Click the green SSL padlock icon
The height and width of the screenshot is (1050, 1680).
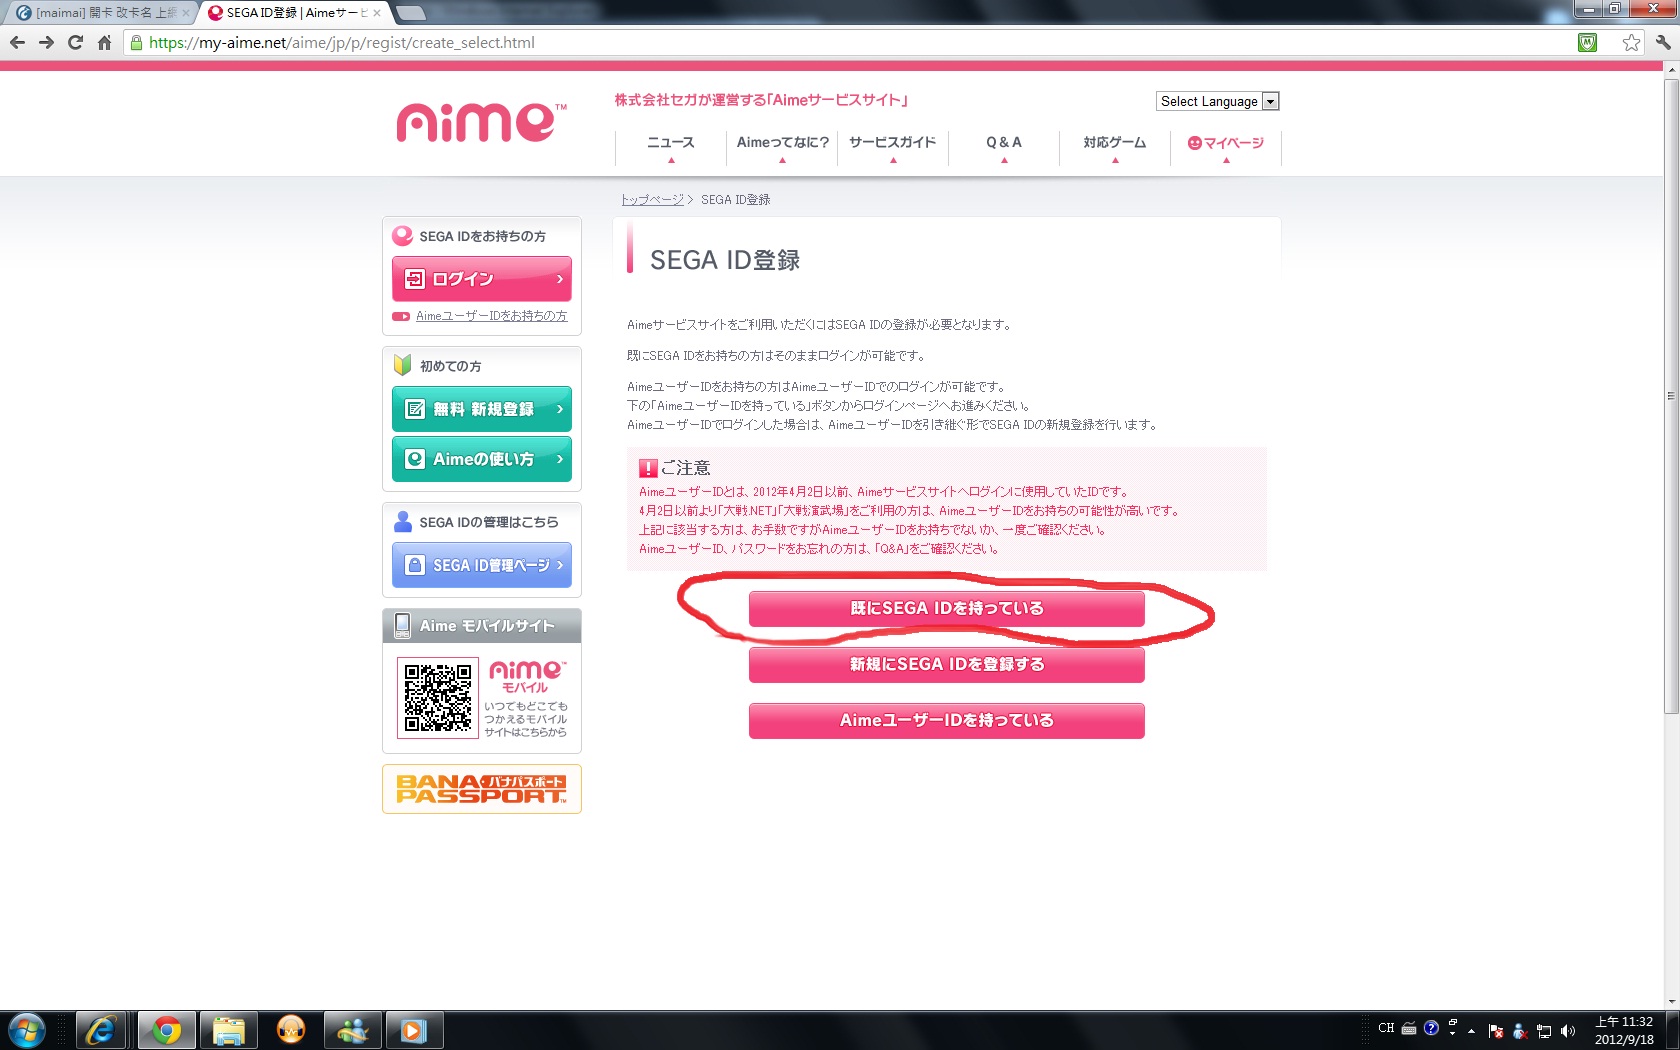pyautogui.click(x=137, y=42)
